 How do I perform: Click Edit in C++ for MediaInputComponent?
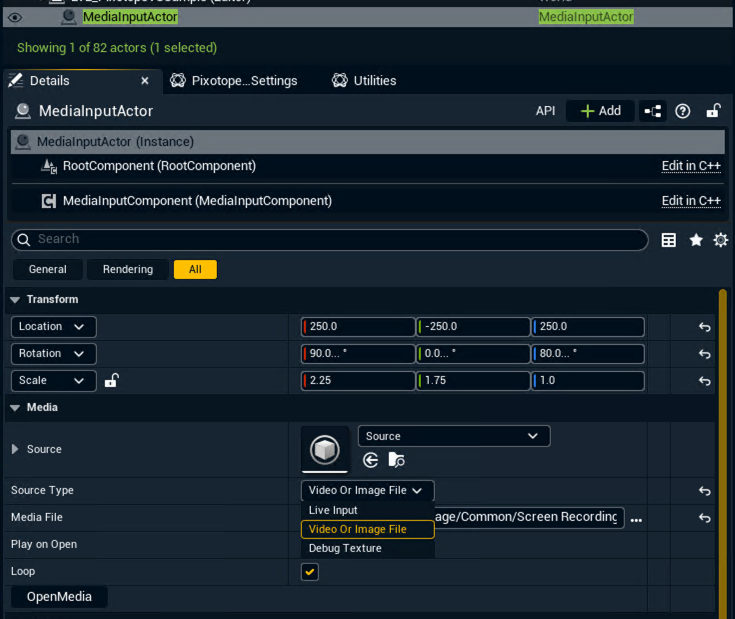pyautogui.click(x=691, y=201)
